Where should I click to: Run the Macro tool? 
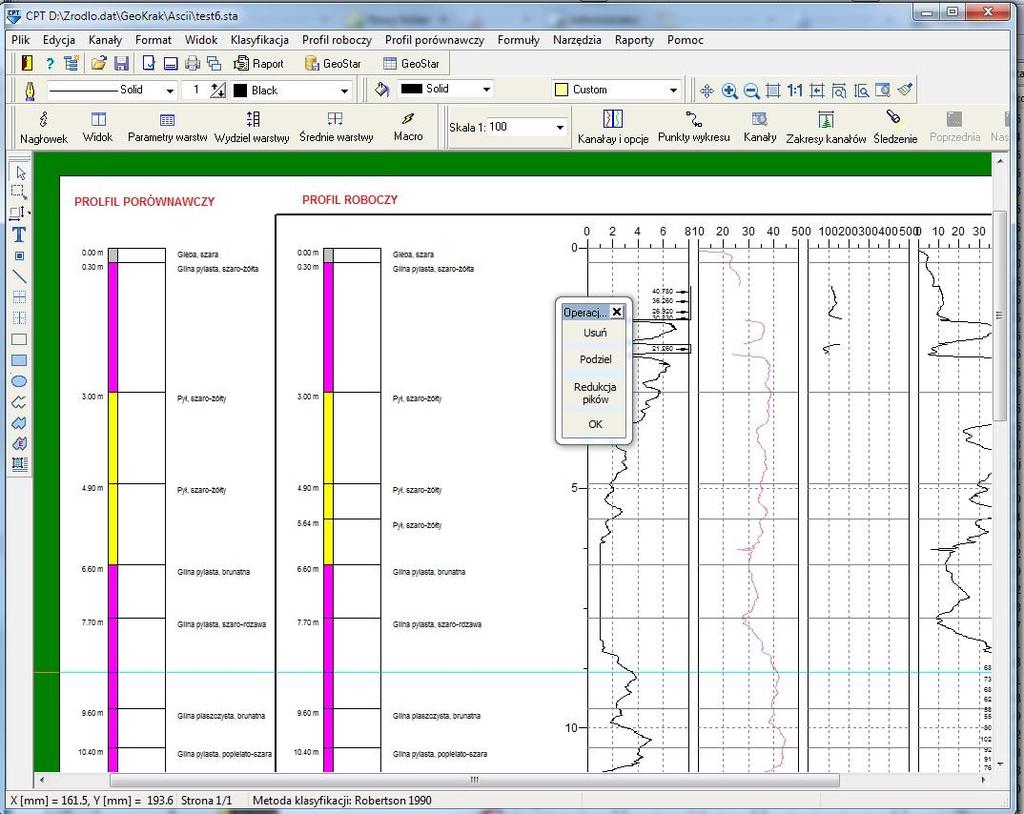pos(408,127)
